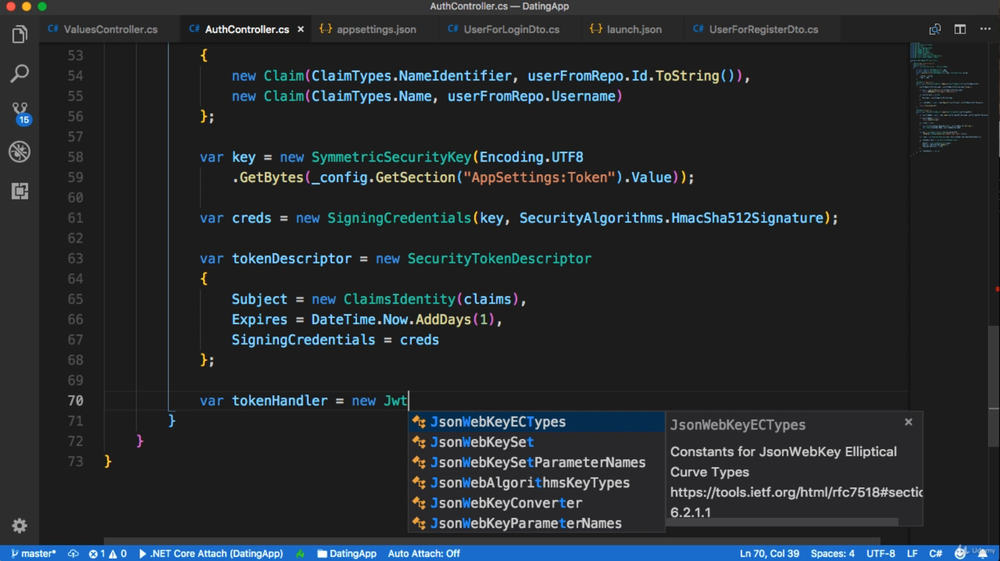
Task: Jump to code via the minimap
Action: 949,99
